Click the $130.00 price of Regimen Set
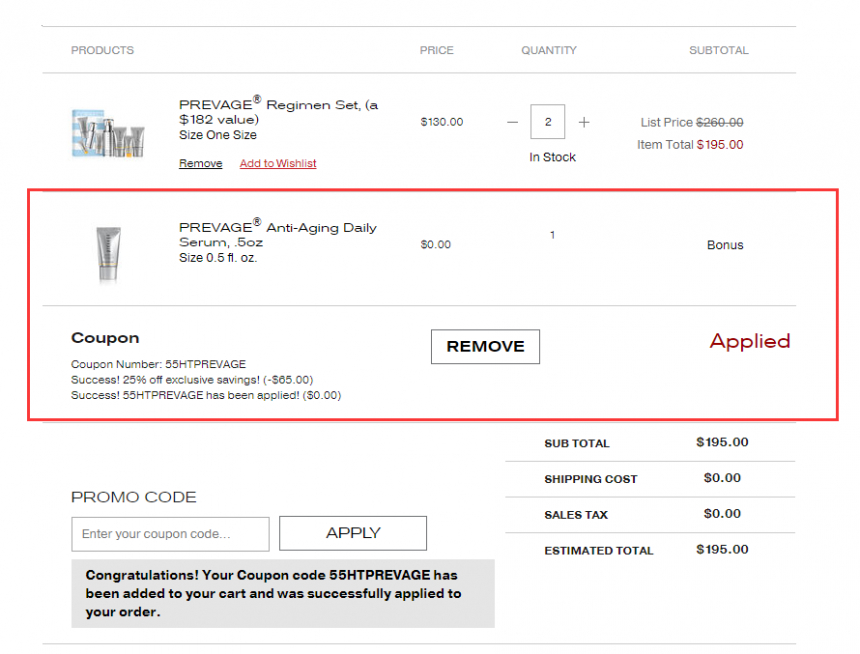Viewport: 860px width, 654px height. 442,122
